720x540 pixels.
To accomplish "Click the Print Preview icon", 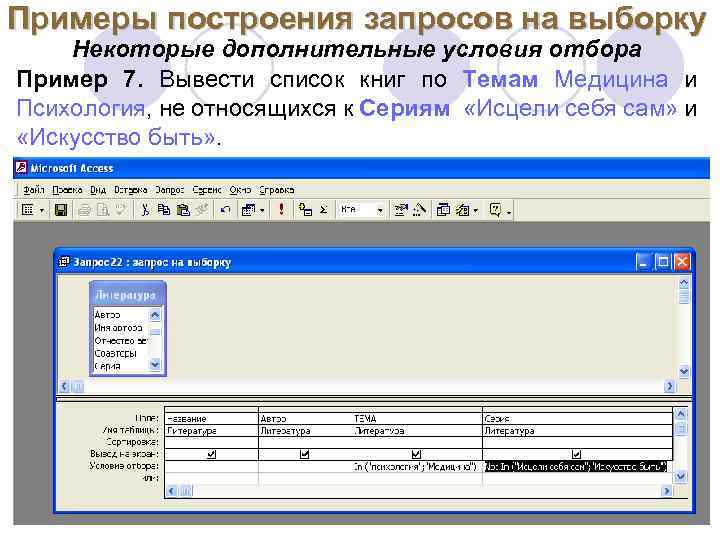I will click(x=103, y=210).
